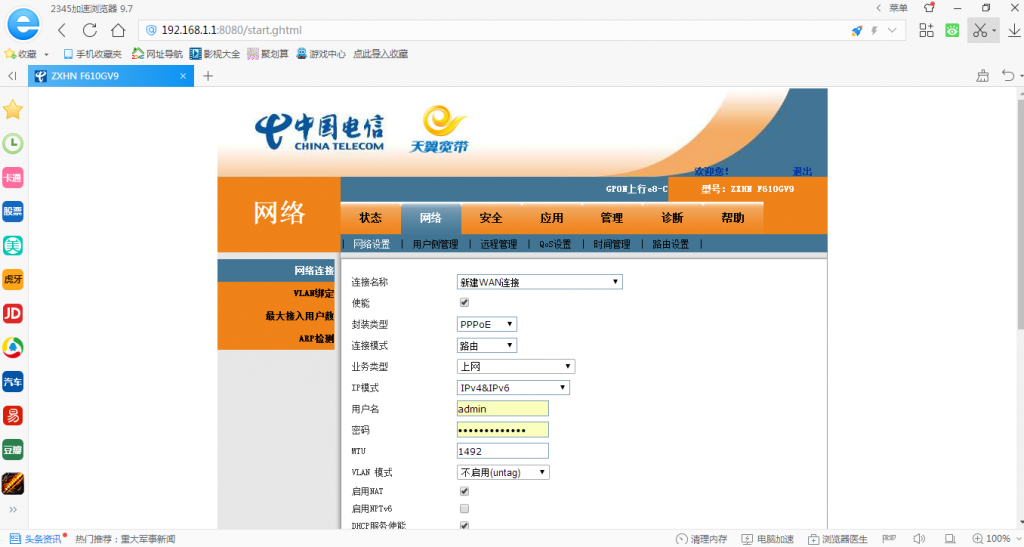Click the page refresh icon
1024x547 pixels.
point(90,30)
